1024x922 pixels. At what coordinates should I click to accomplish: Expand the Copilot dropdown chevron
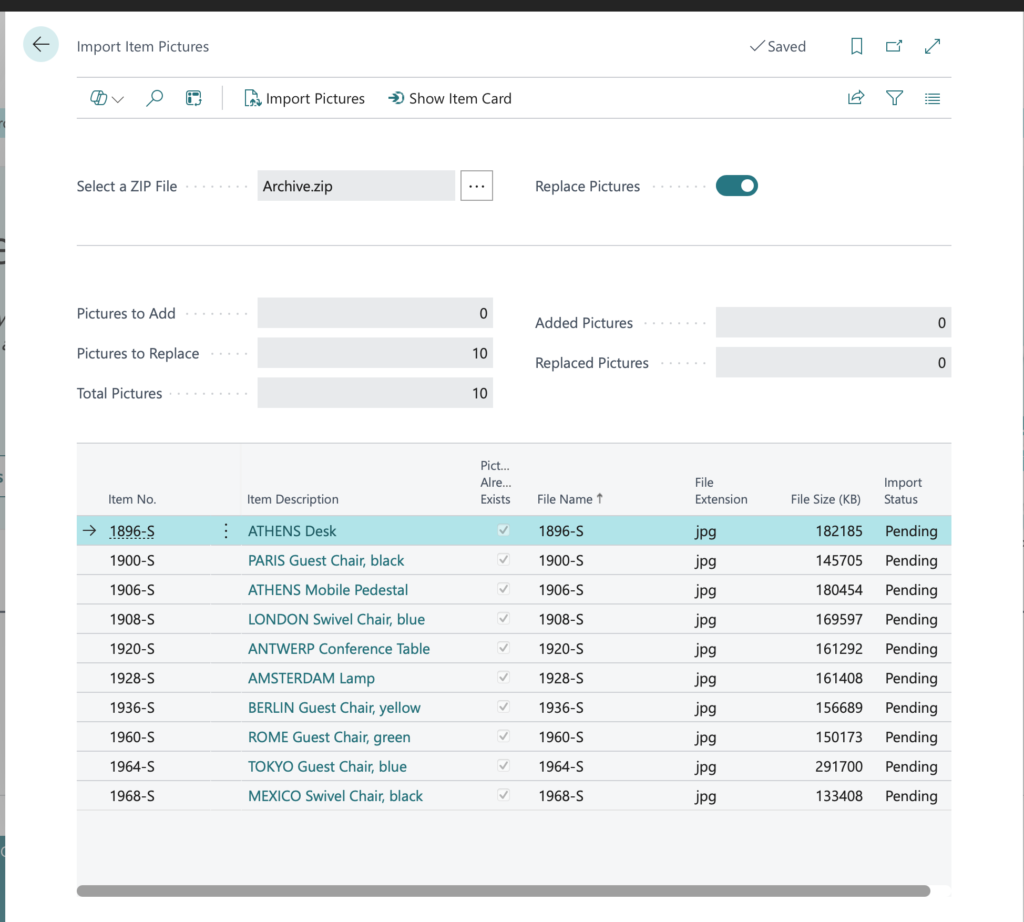[x=118, y=100]
